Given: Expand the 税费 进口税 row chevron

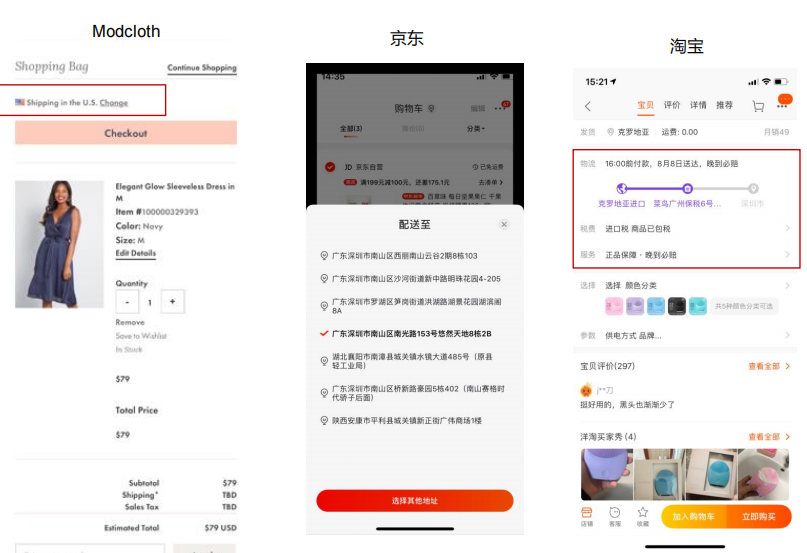Looking at the screenshot, I should tap(787, 228).
